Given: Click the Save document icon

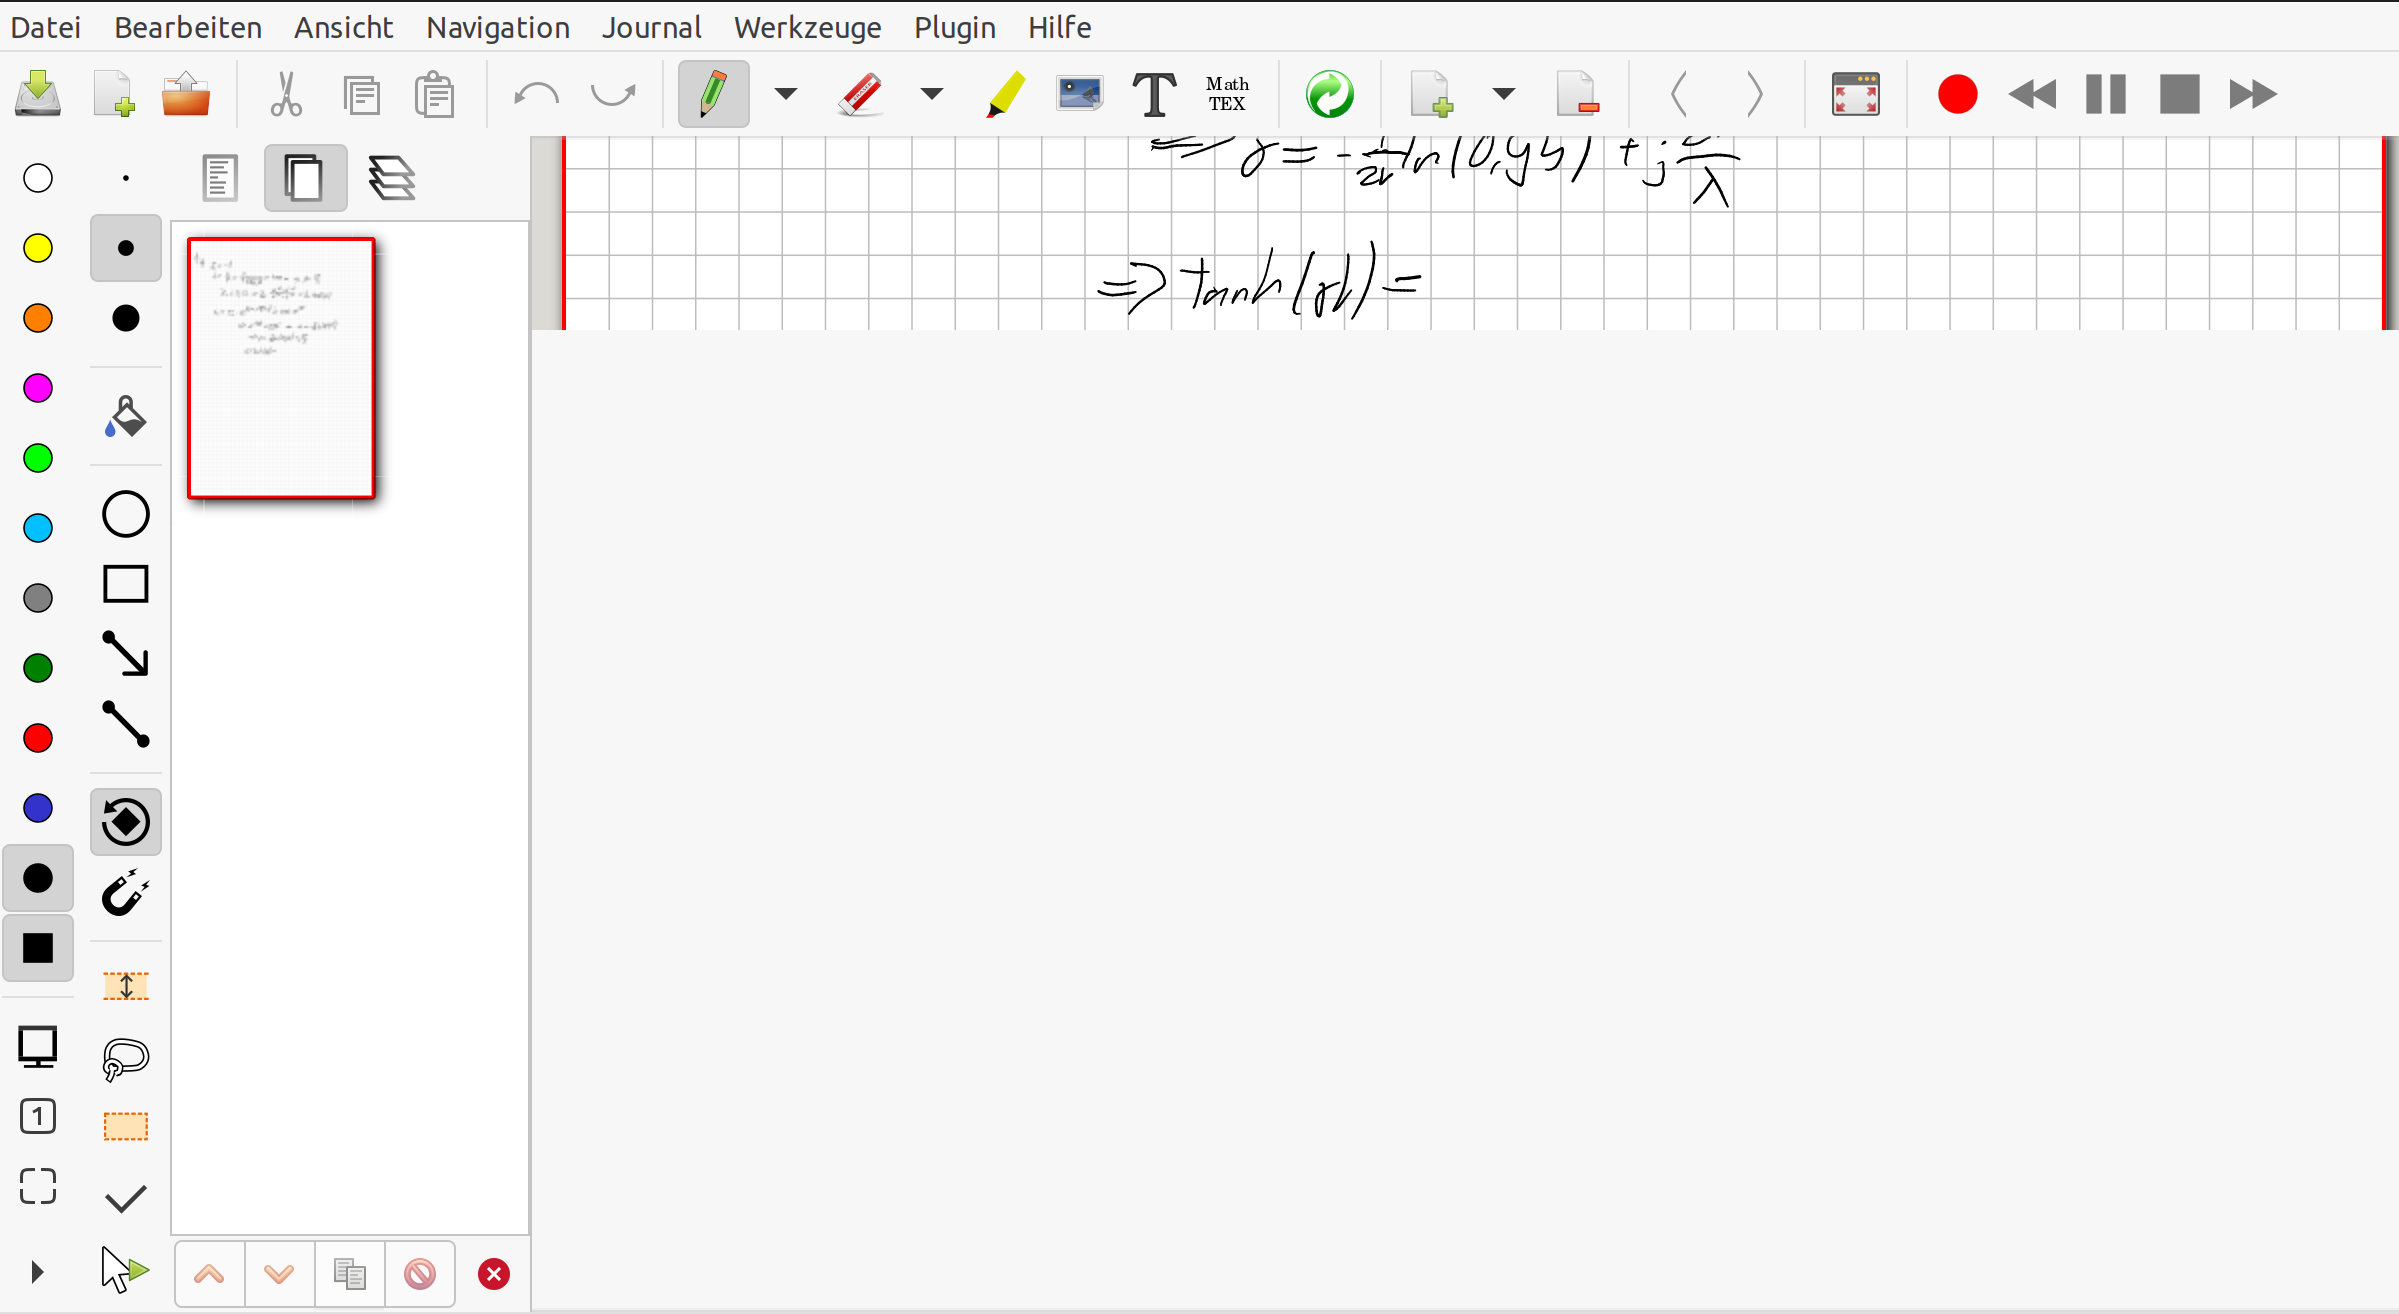Looking at the screenshot, I should coord(38,95).
